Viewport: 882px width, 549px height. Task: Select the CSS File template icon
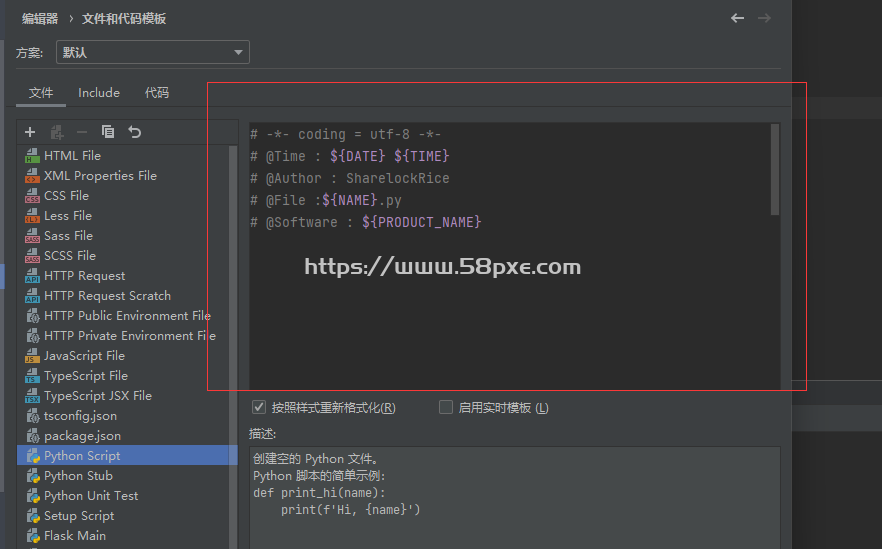pyautogui.click(x=33, y=196)
